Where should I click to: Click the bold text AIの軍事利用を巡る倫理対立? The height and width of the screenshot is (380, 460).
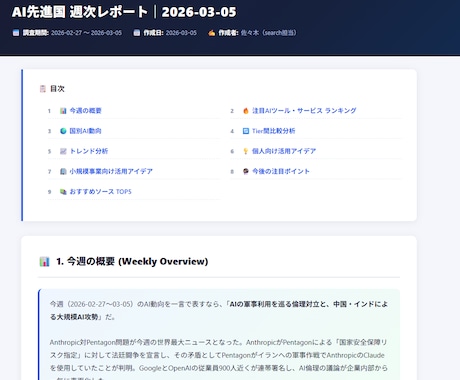(274, 304)
